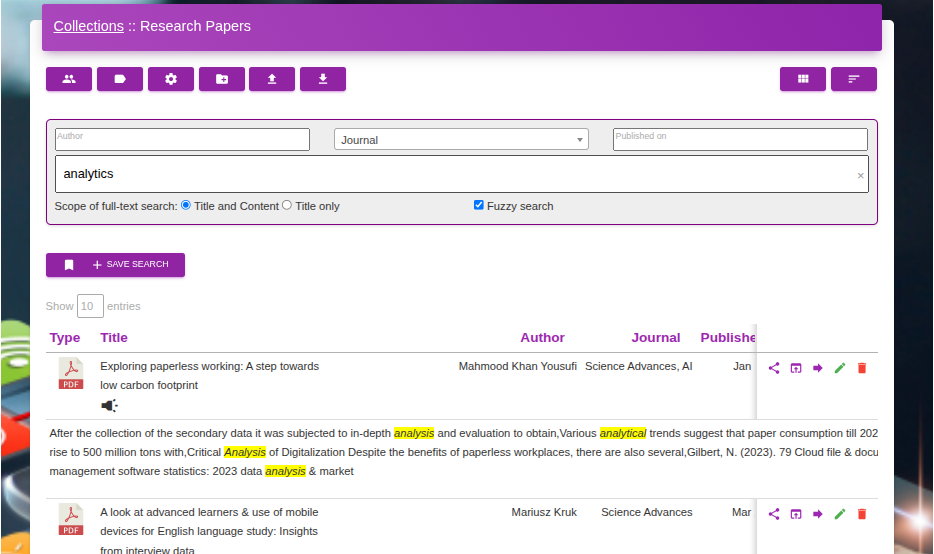934x554 pixels.
Task: Edit the Exploring paperless working paper
Action: (840, 368)
